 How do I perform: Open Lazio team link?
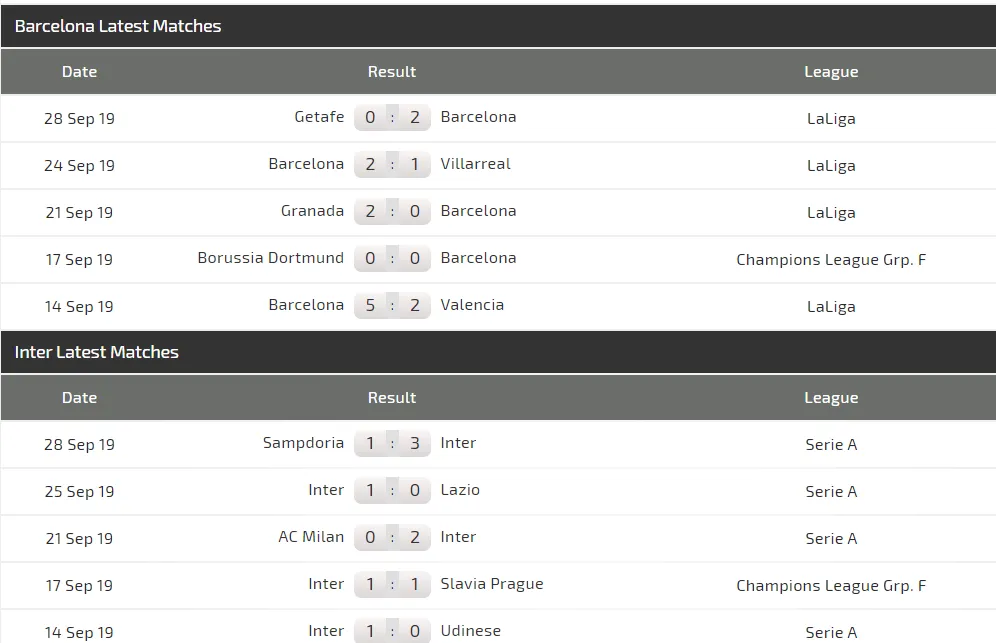(x=460, y=490)
